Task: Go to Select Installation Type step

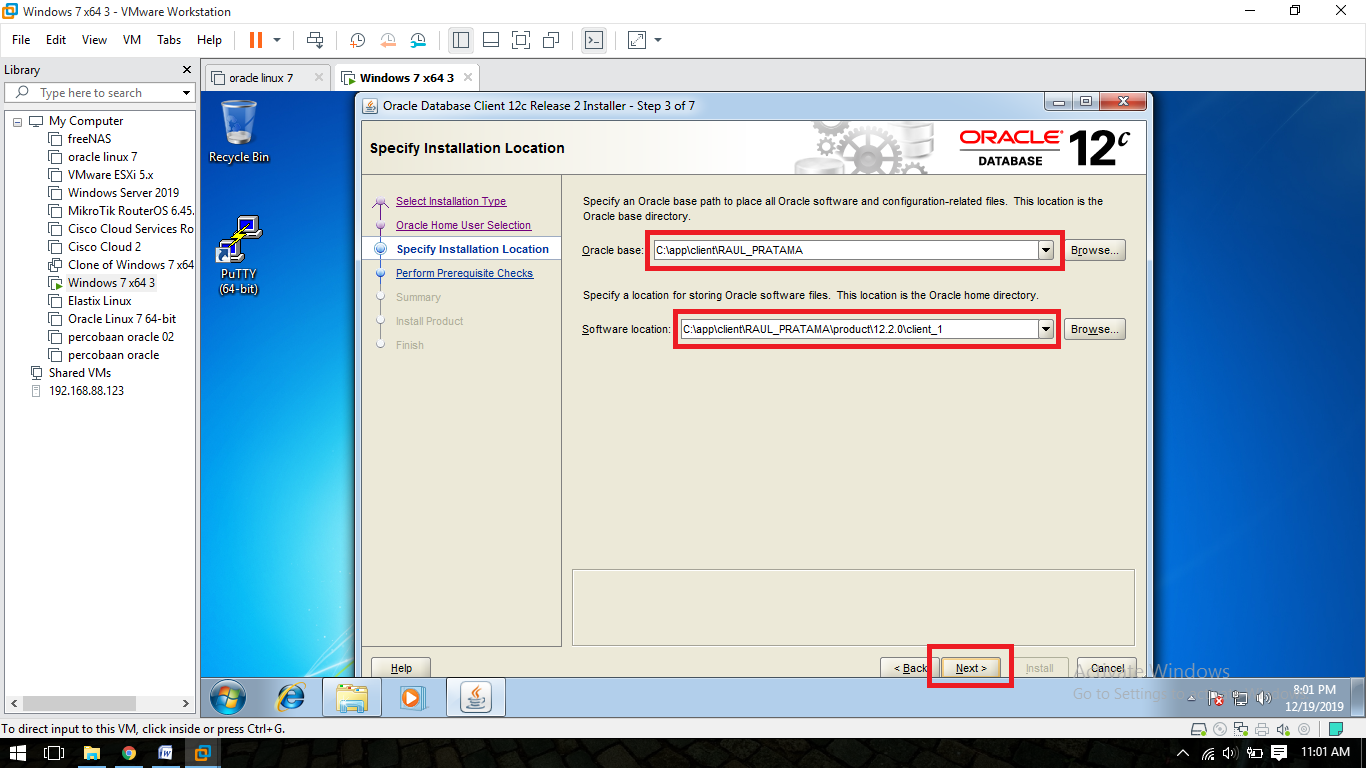Action: click(x=451, y=201)
